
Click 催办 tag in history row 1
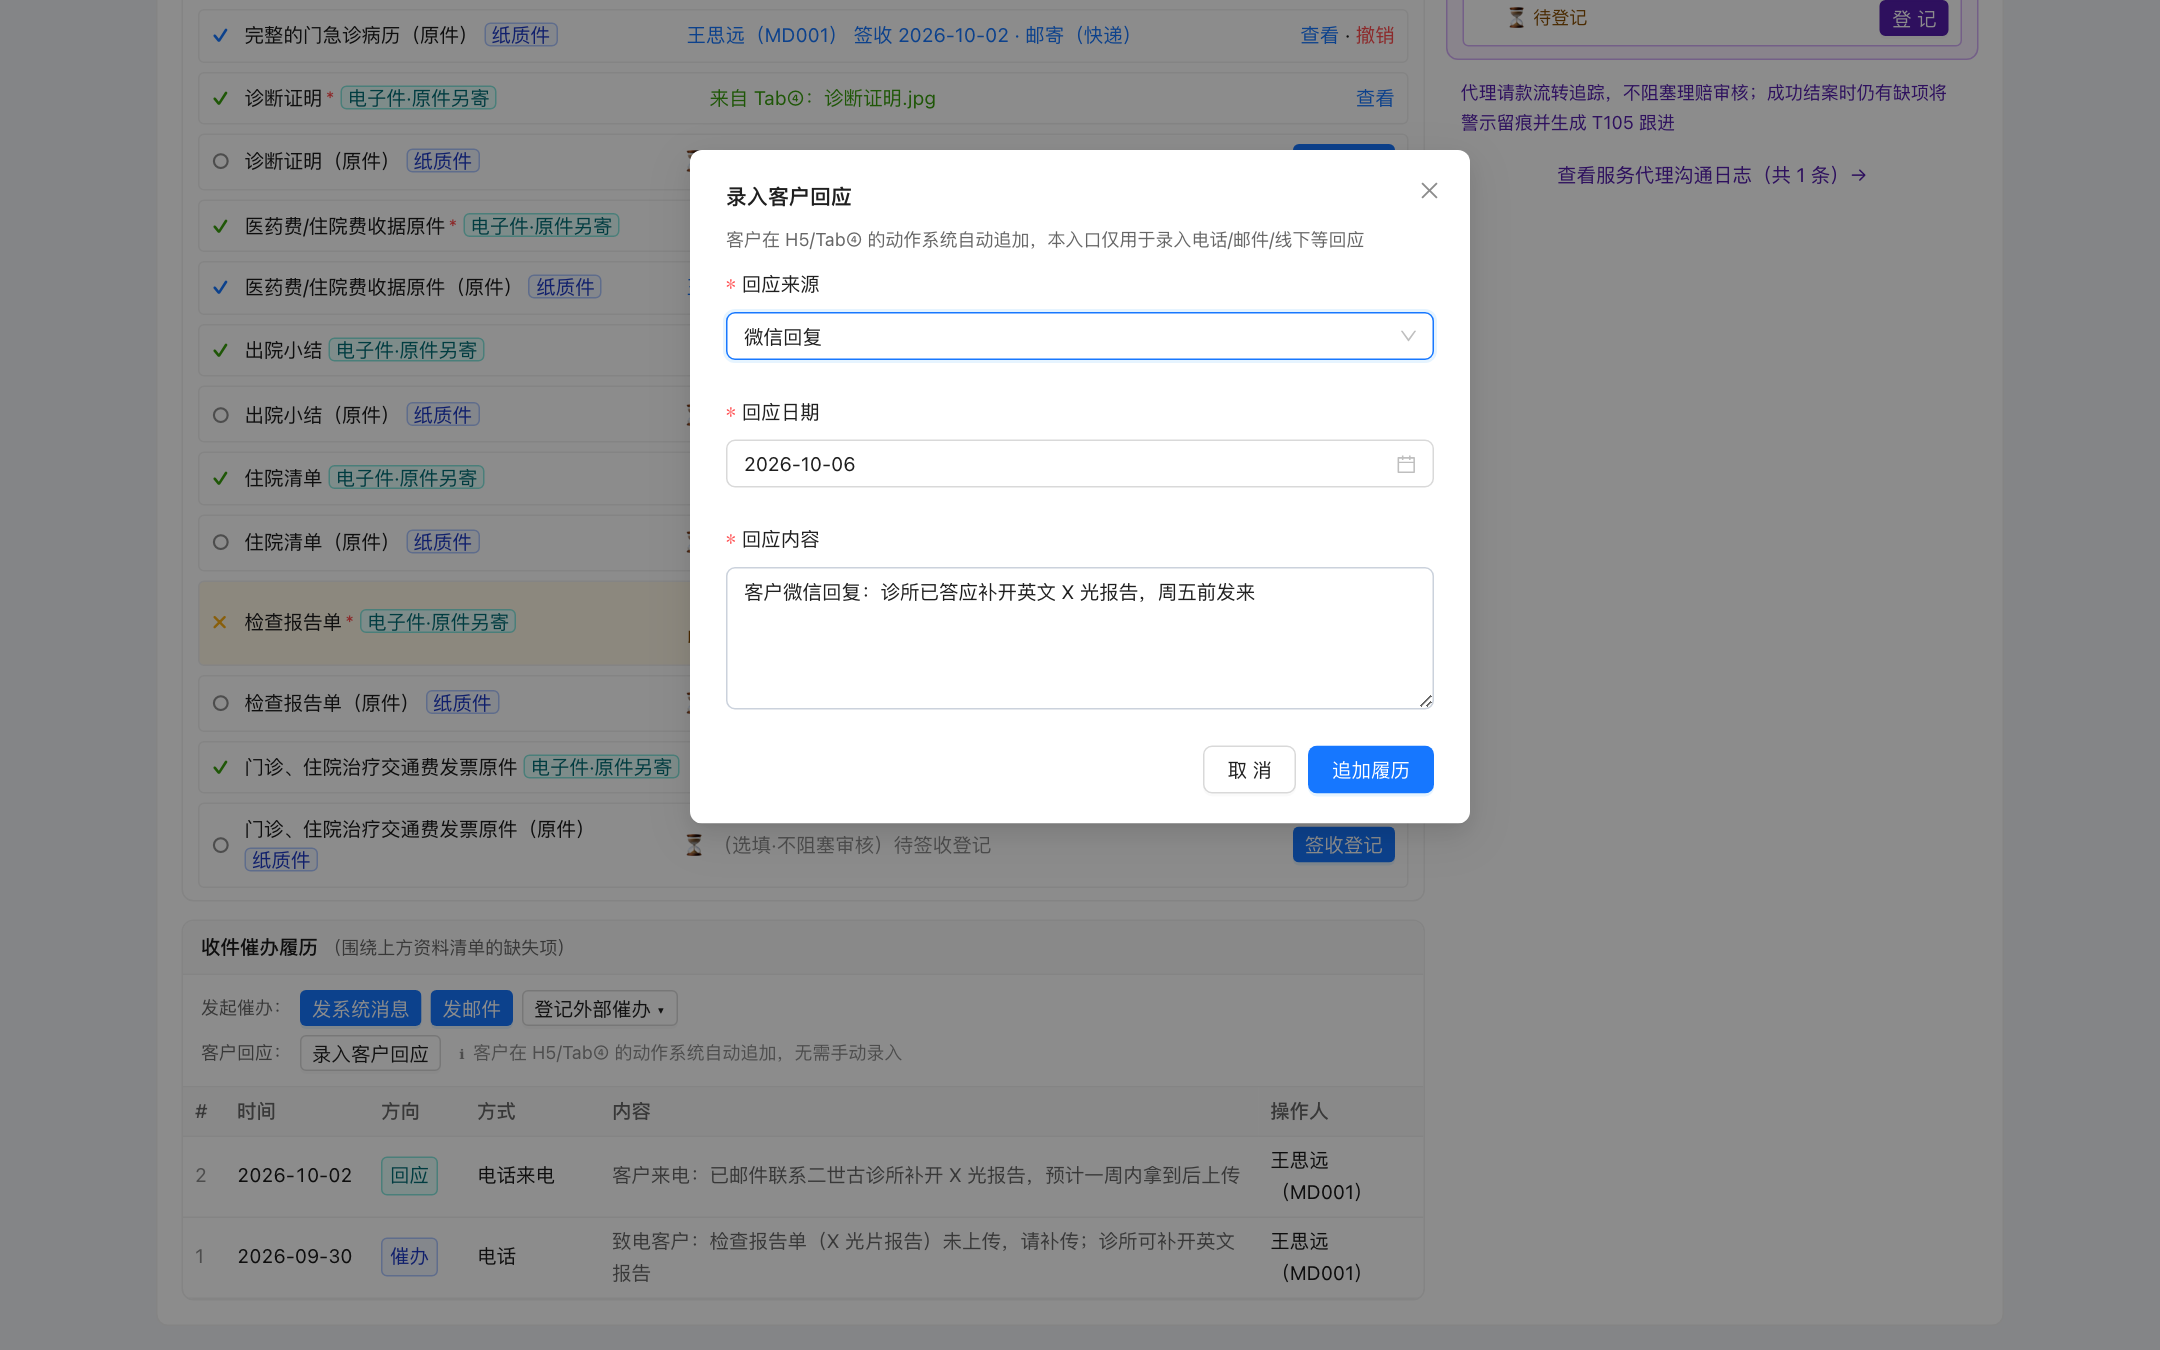tap(409, 1256)
